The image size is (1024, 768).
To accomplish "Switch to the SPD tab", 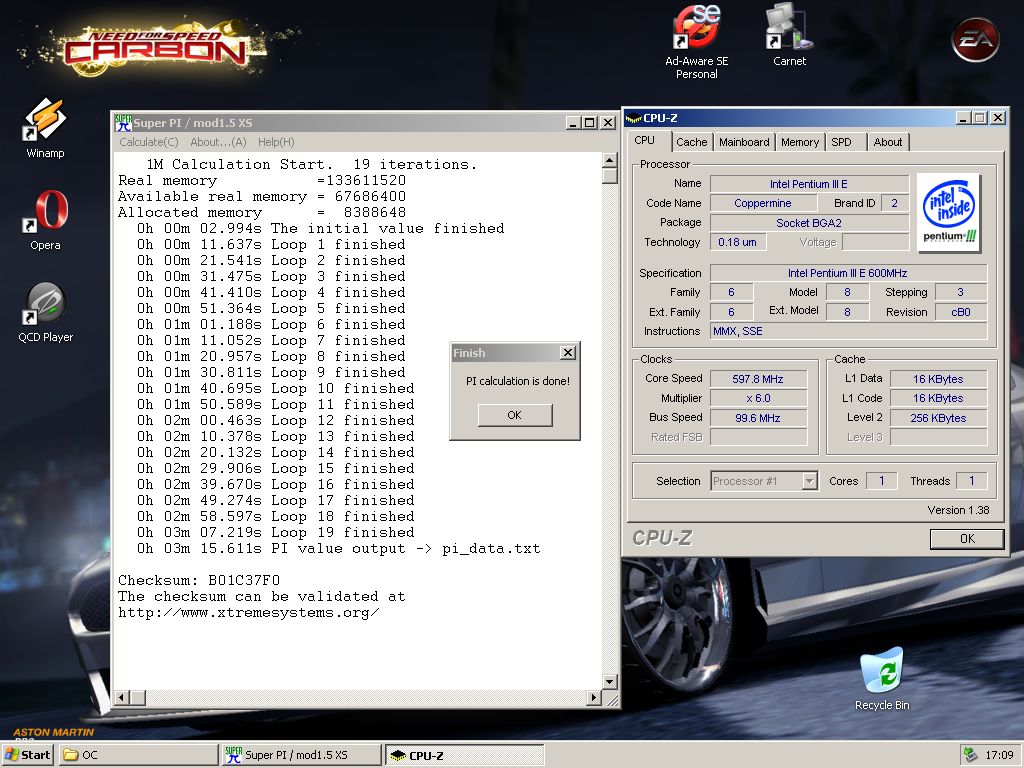I will 841,142.
